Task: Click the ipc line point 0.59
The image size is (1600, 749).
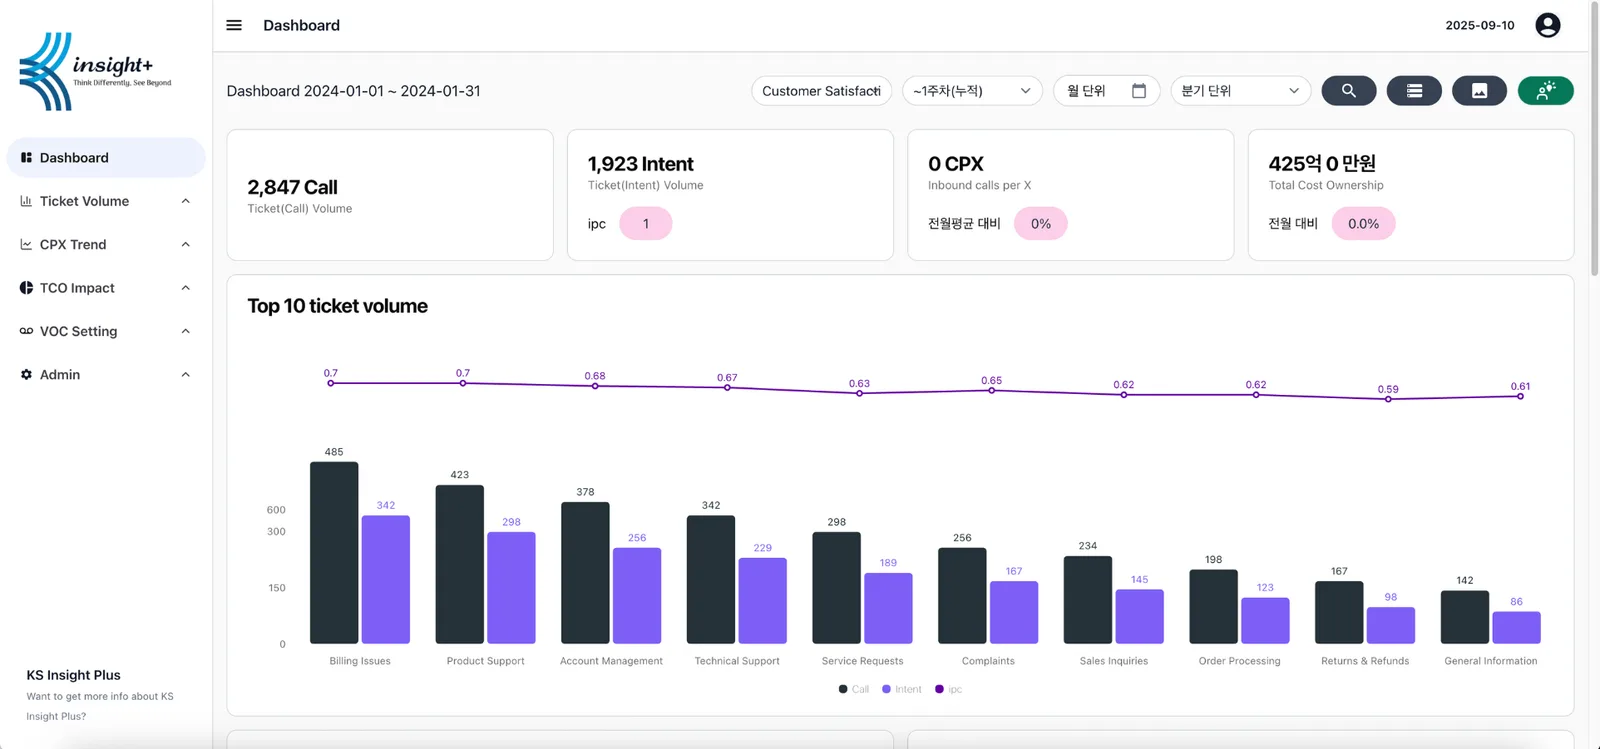Action: 1388,399
